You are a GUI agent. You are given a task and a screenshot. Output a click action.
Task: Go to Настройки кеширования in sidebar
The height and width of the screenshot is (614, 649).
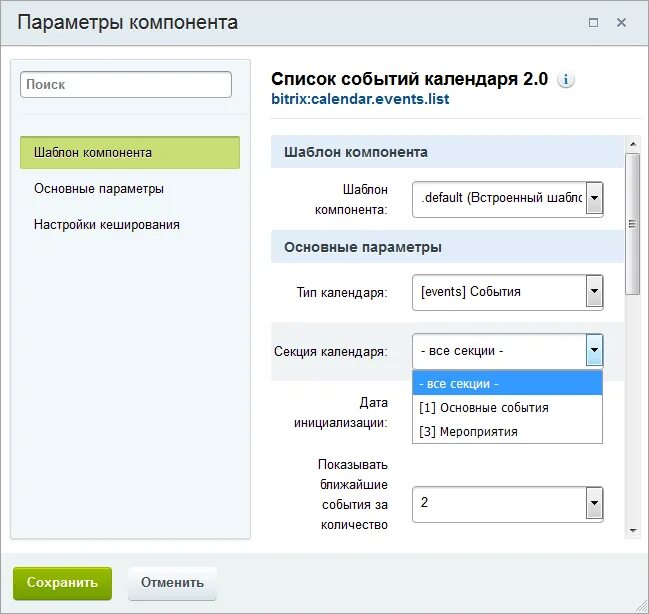coord(107,225)
